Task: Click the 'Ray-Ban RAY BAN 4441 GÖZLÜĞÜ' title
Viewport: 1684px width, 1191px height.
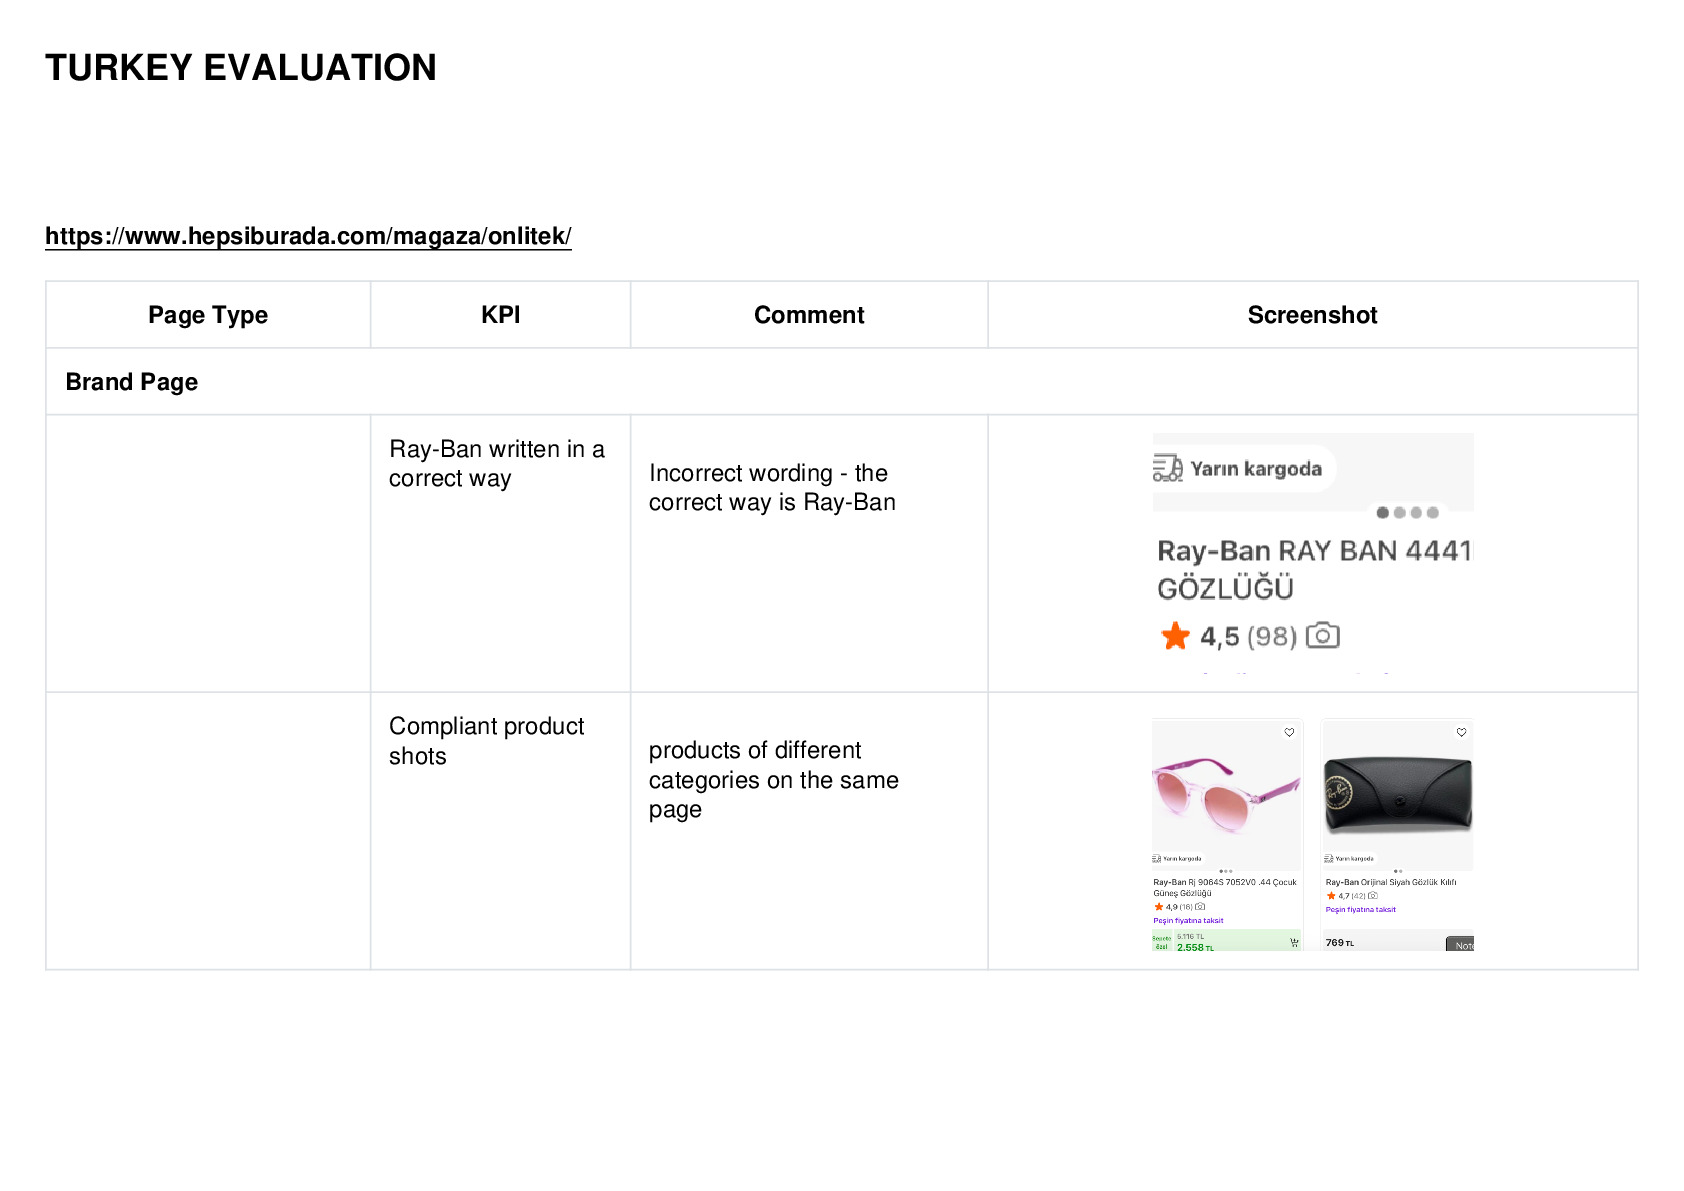Action: coord(1314,569)
